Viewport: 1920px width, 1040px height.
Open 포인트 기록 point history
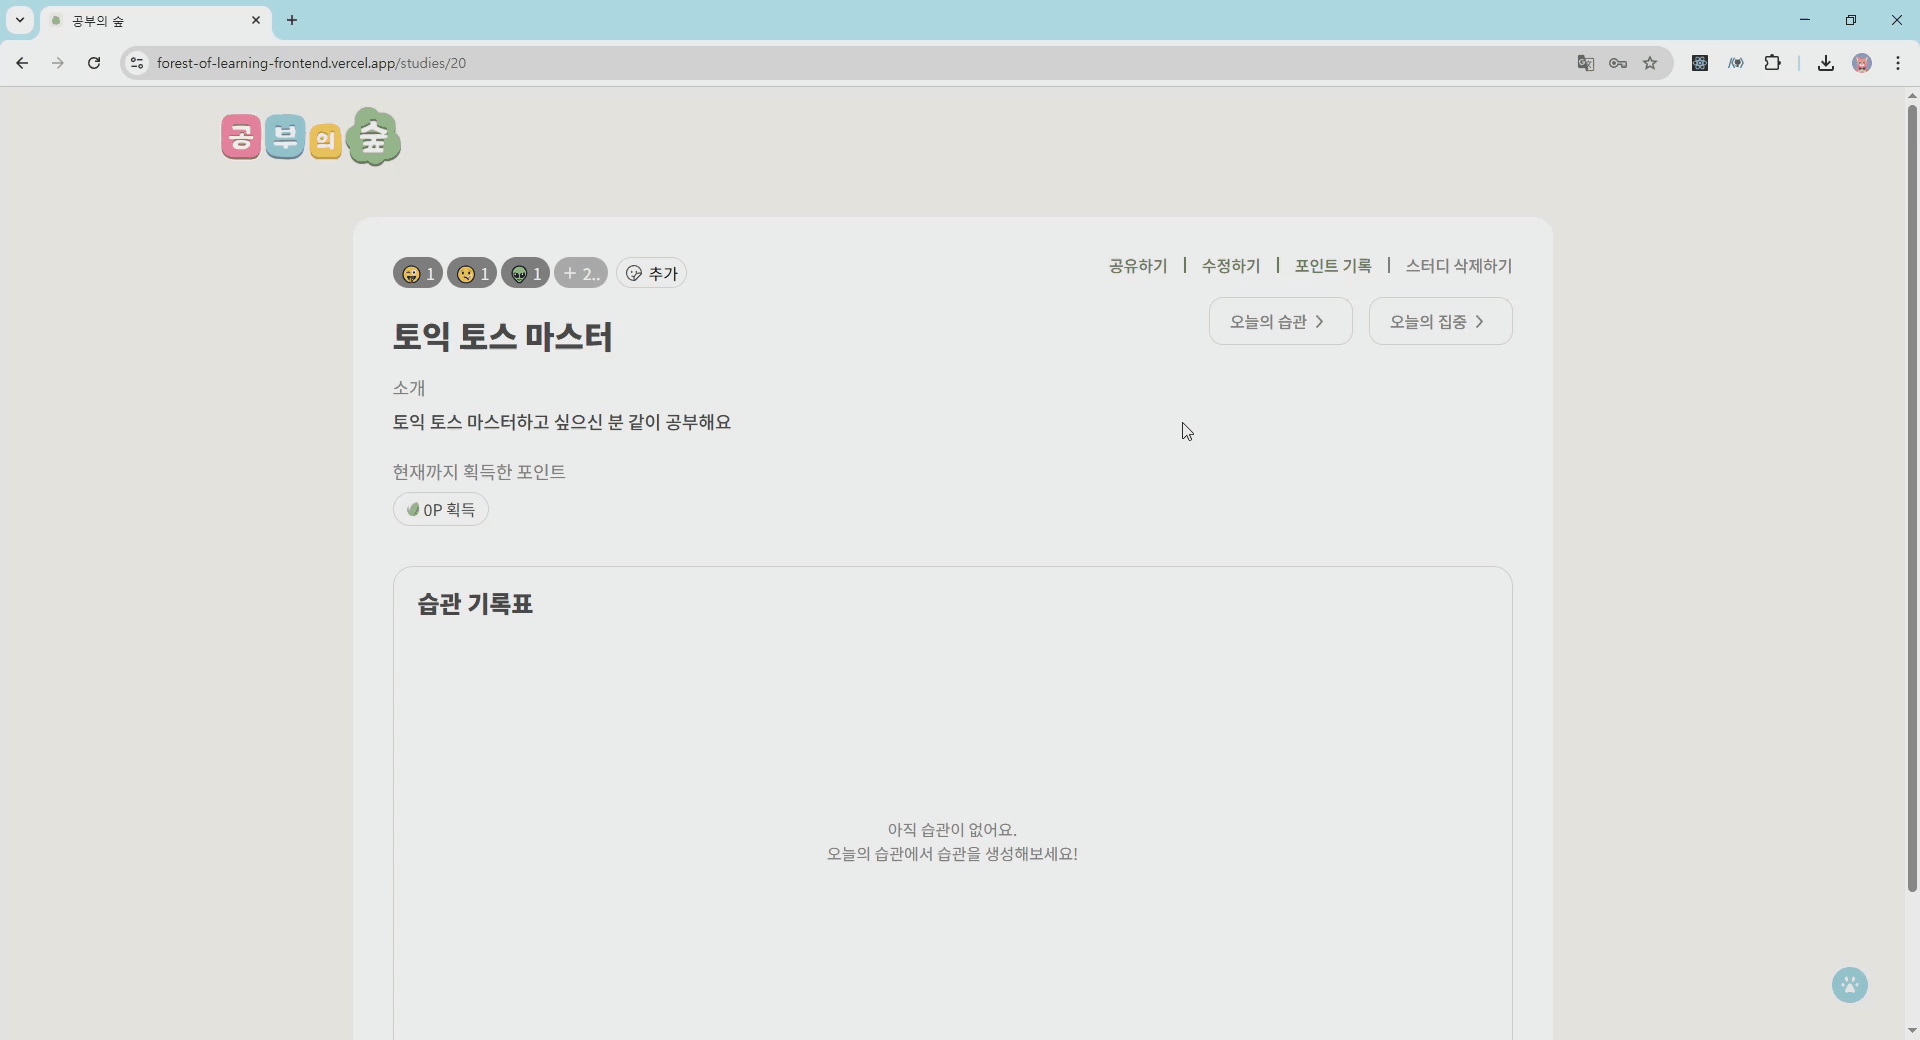coord(1333,266)
